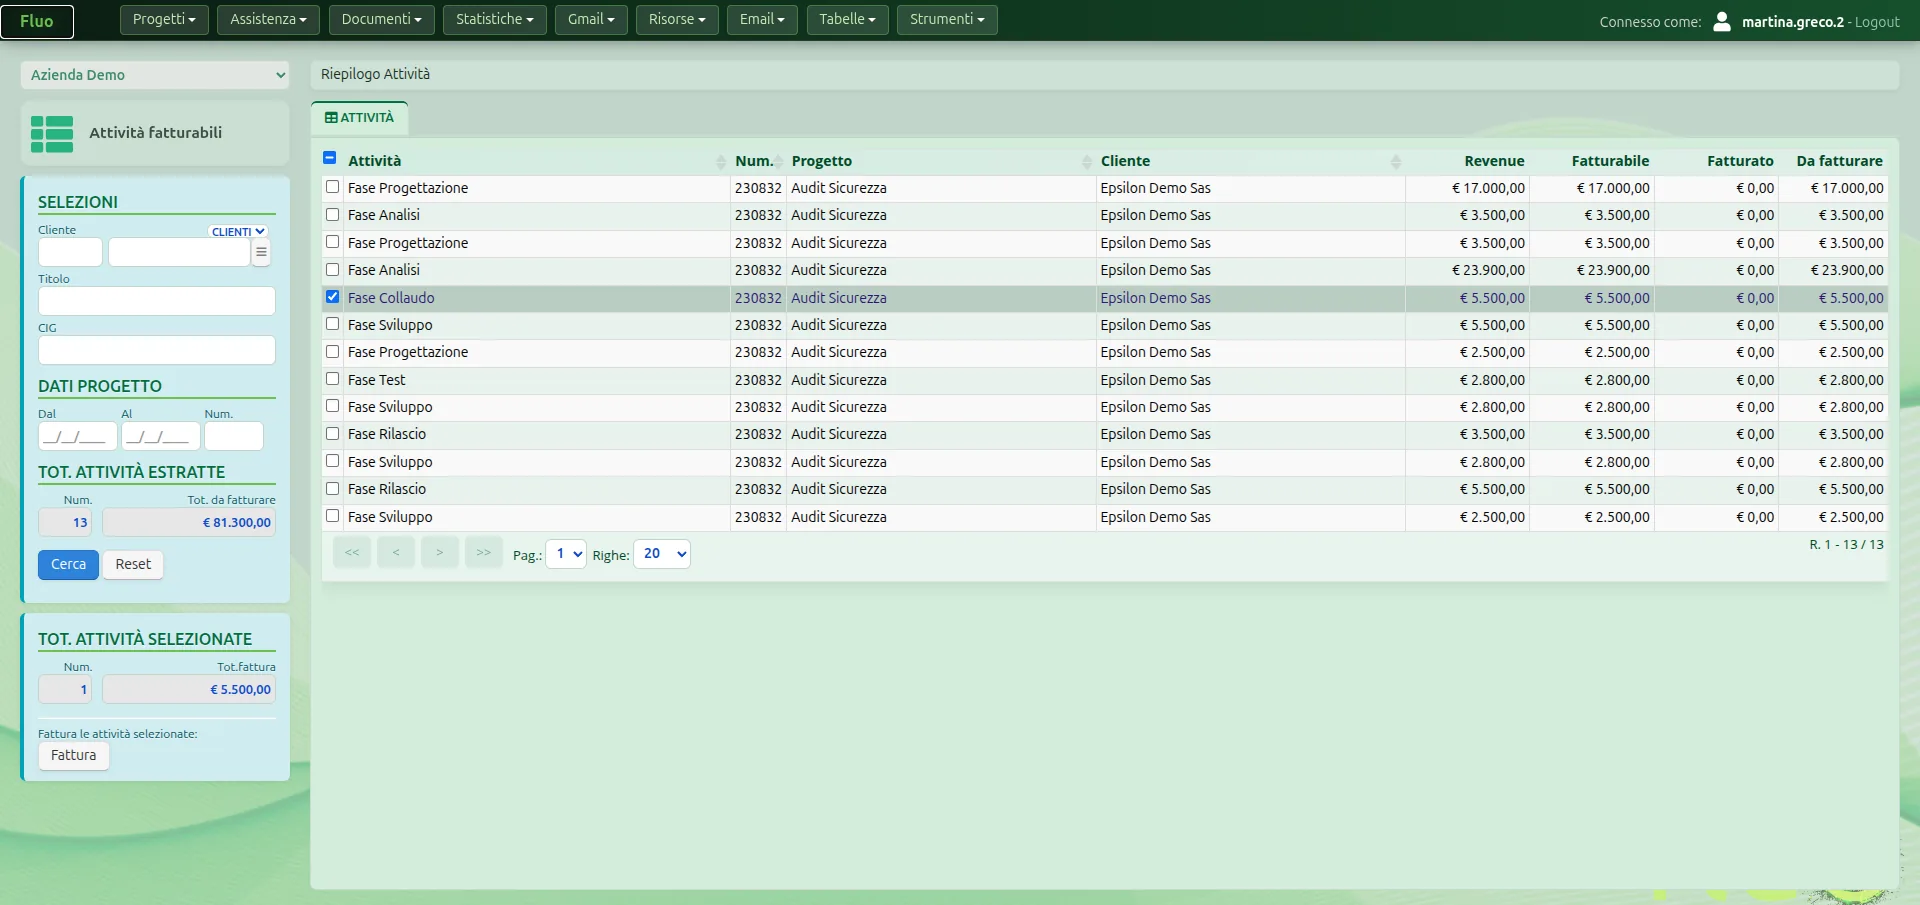Viewport: 1920px width, 905px height.
Task: Click the user profile icon beside martina.greco.2
Action: [1722, 21]
